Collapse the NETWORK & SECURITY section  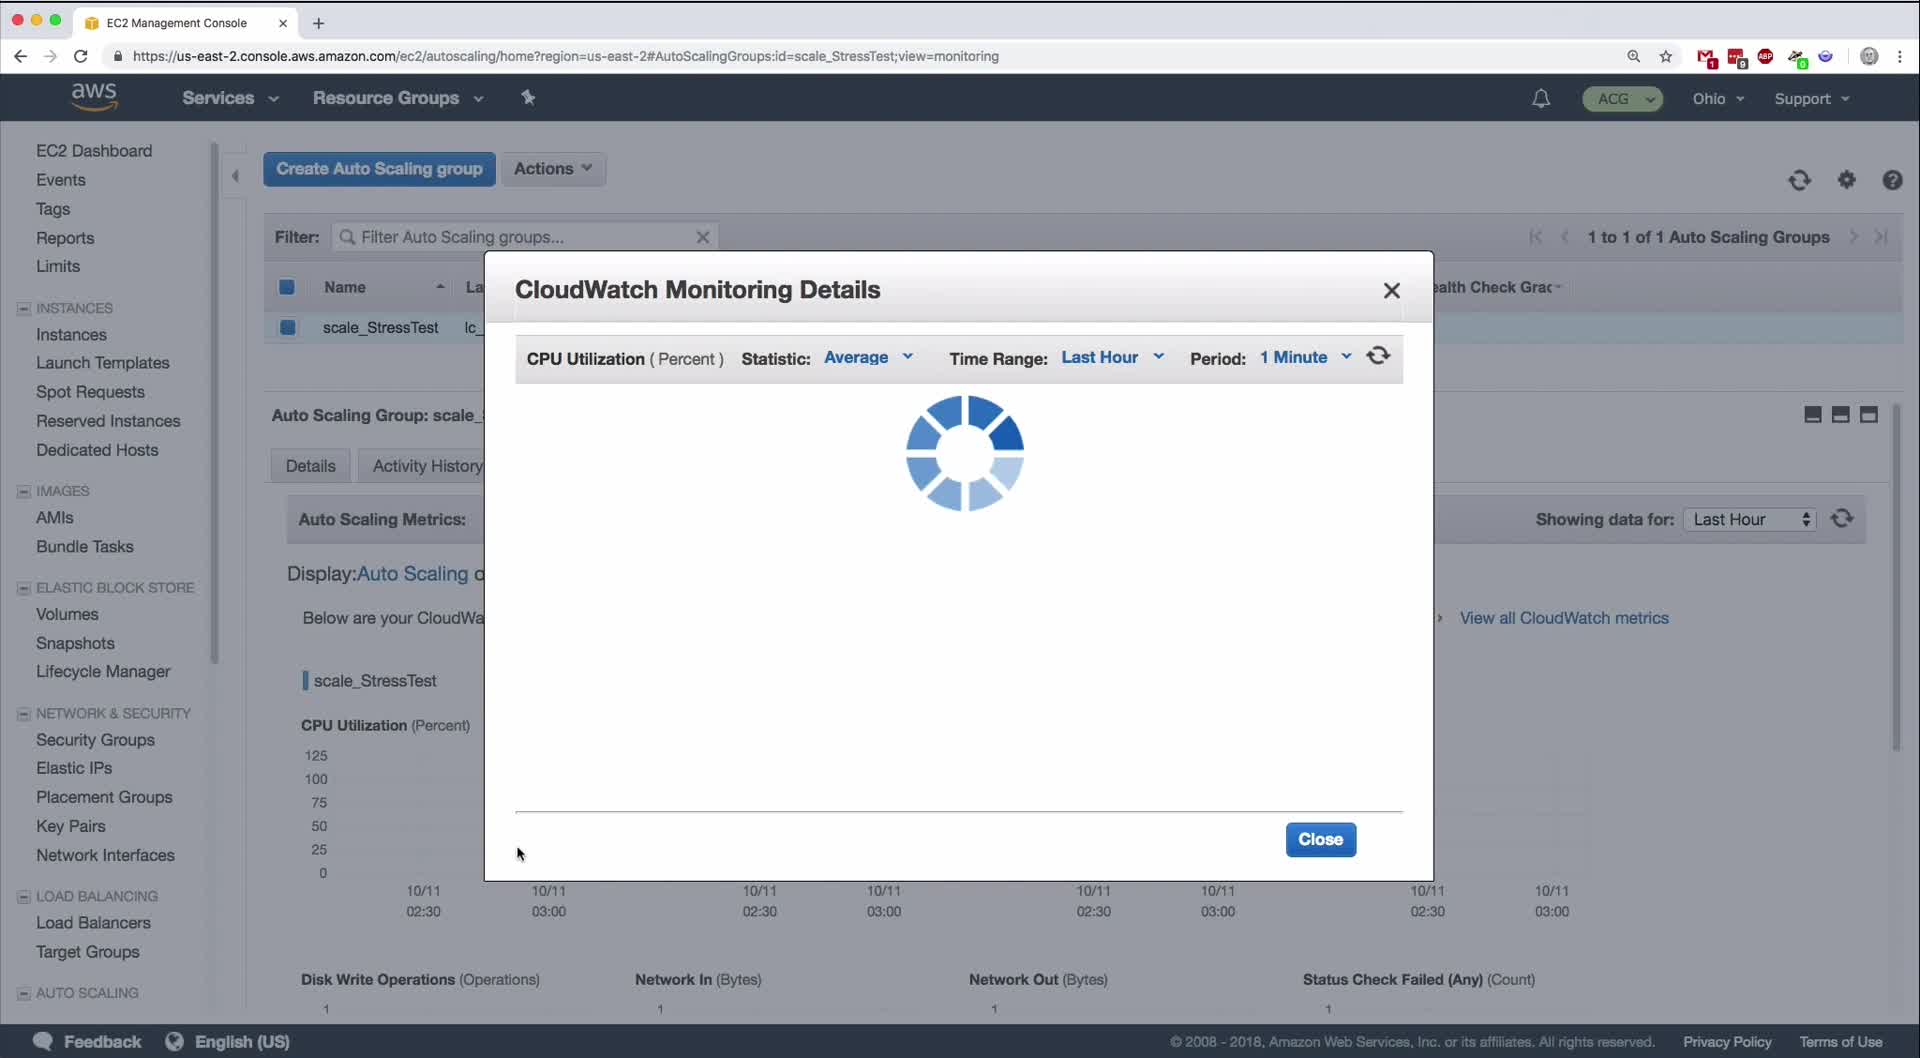coord(24,713)
